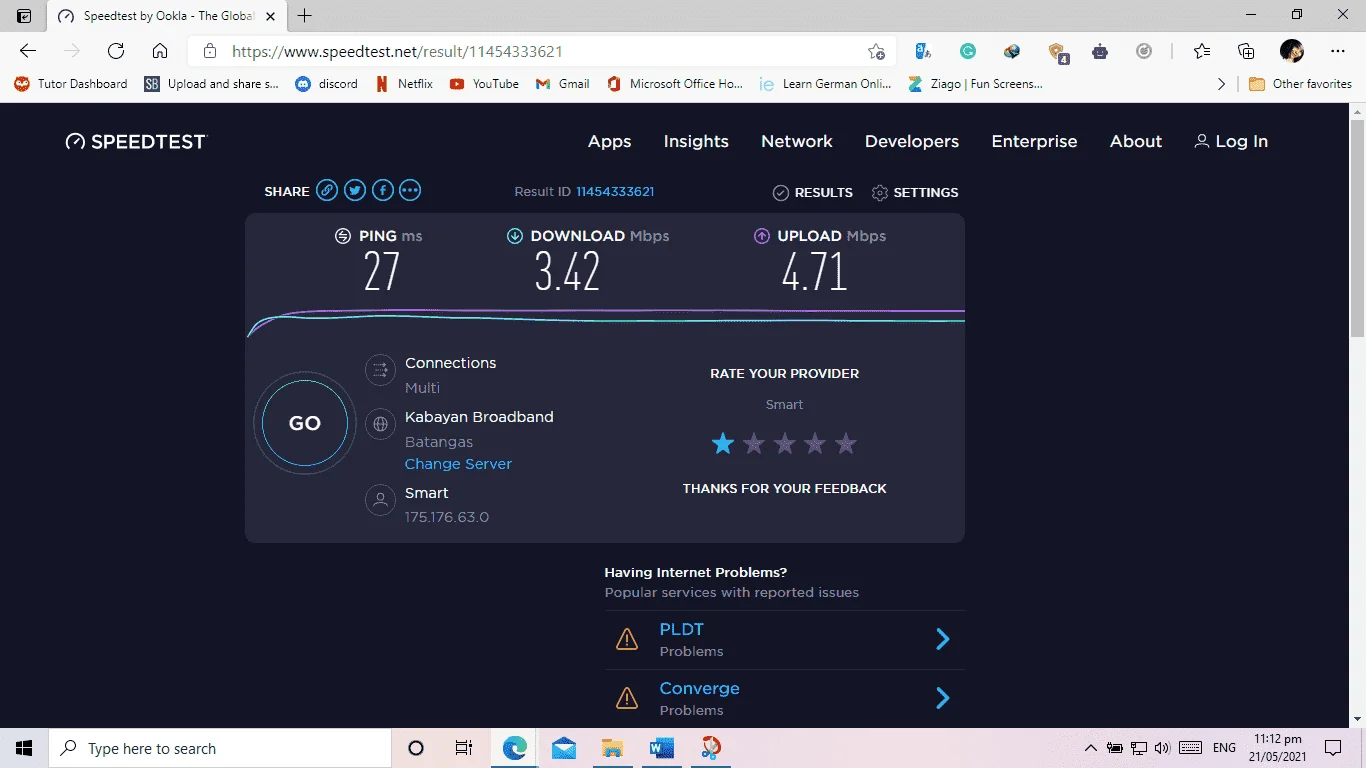Open the RESULTS history

(x=813, y=192)
